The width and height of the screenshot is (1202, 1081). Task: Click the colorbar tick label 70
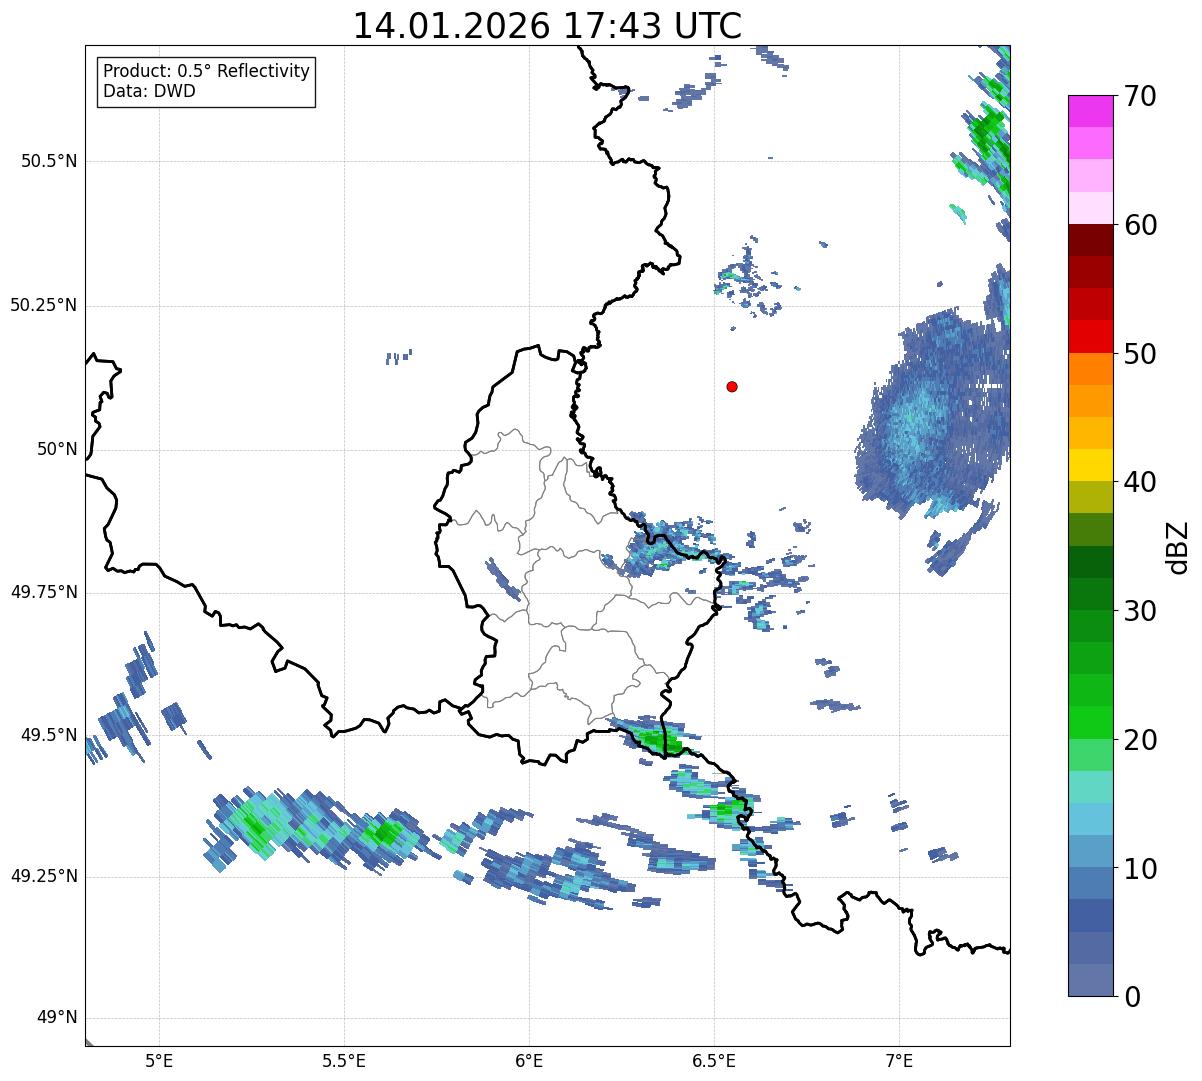[x=1140, y=96]
